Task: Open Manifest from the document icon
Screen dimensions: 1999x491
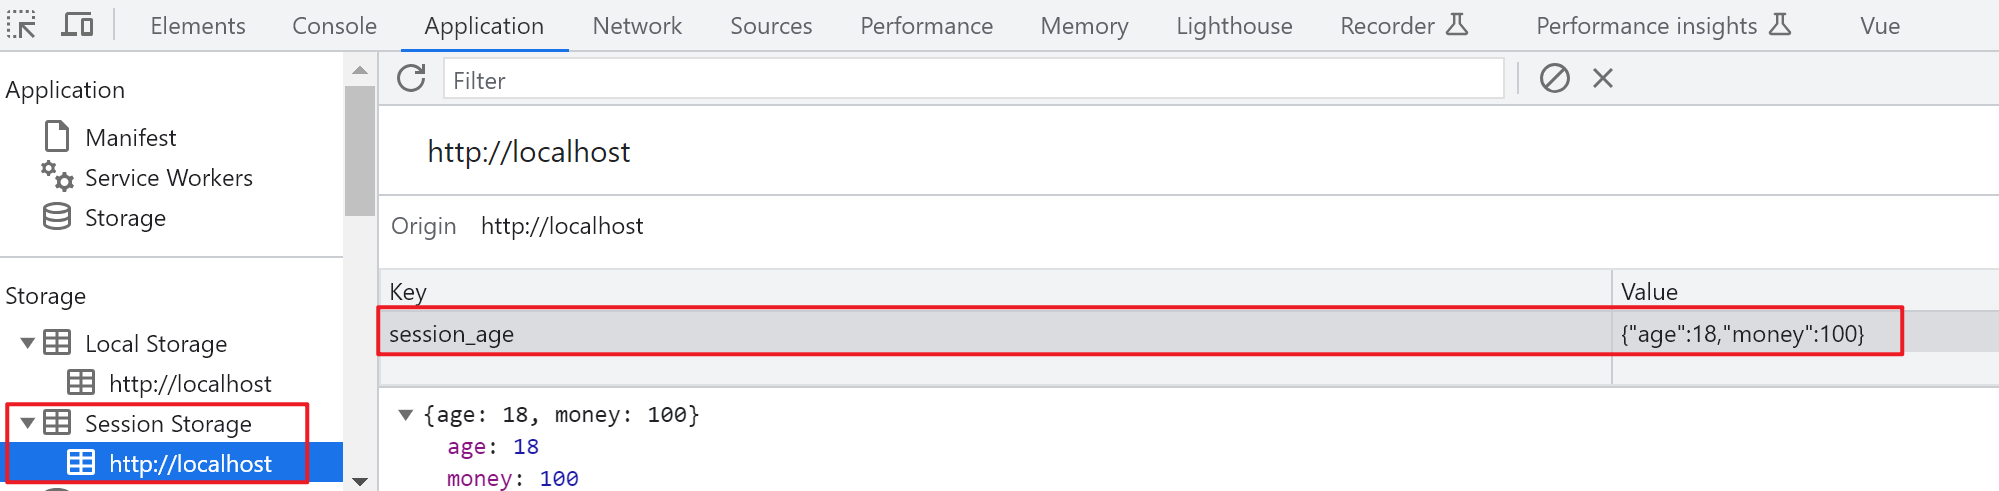Action: (57, 136)
